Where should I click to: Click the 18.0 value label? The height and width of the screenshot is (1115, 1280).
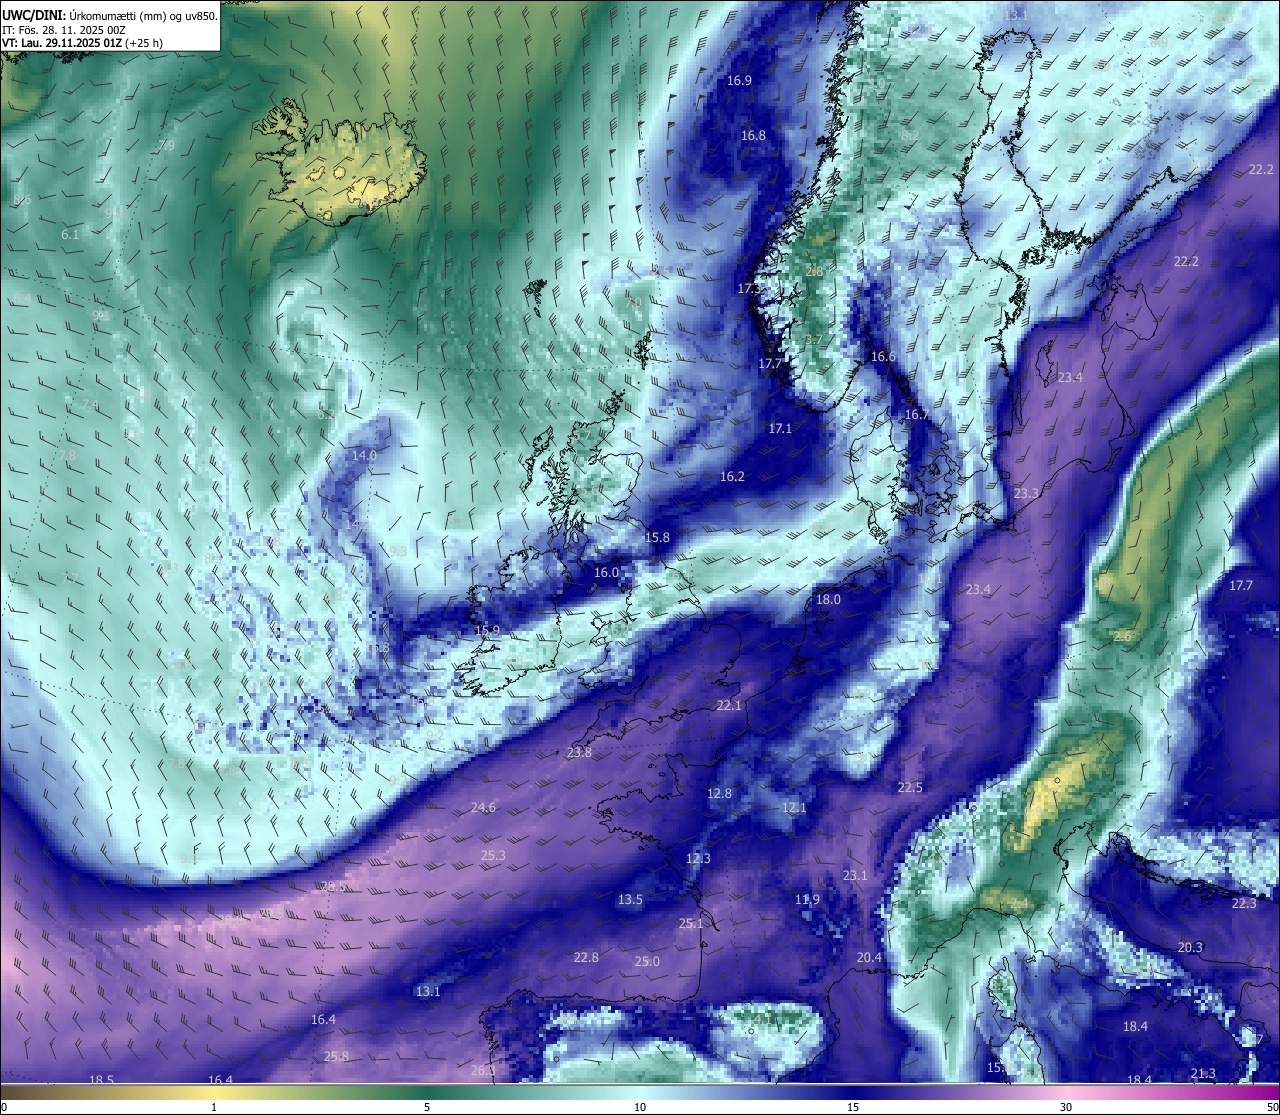(828, 600)
